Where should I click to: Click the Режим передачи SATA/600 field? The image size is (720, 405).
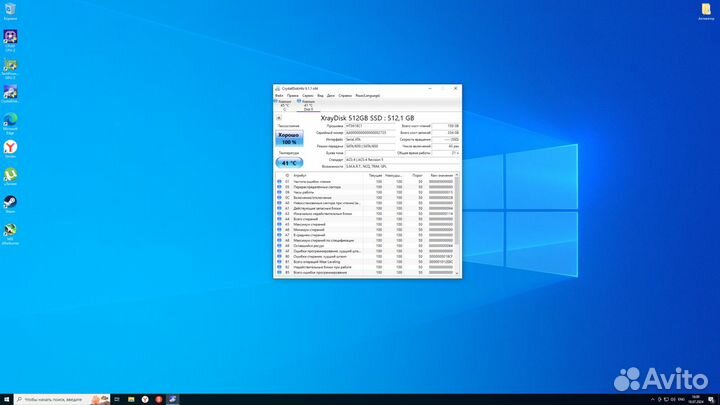point(370,146)
